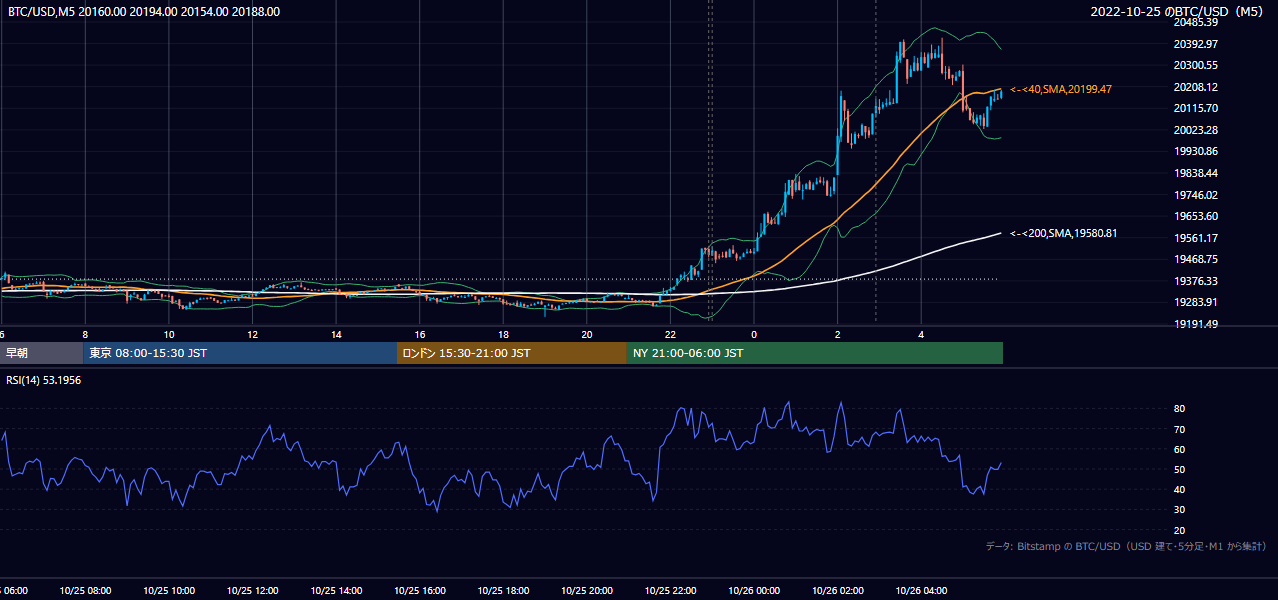Screen dimensions: 1278x600
Task: Select the 200 SMA label 19580.81
Action: click(x=1063, y=233)
